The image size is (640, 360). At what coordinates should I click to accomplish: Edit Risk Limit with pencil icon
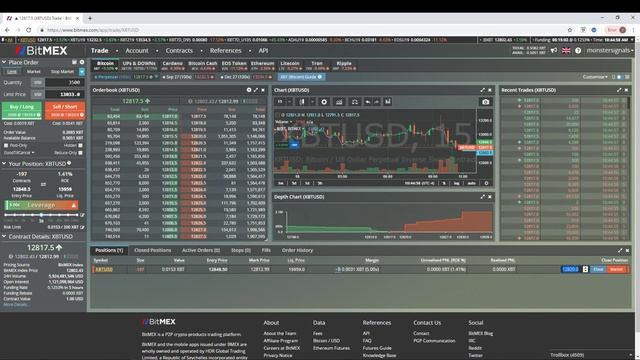82,227
